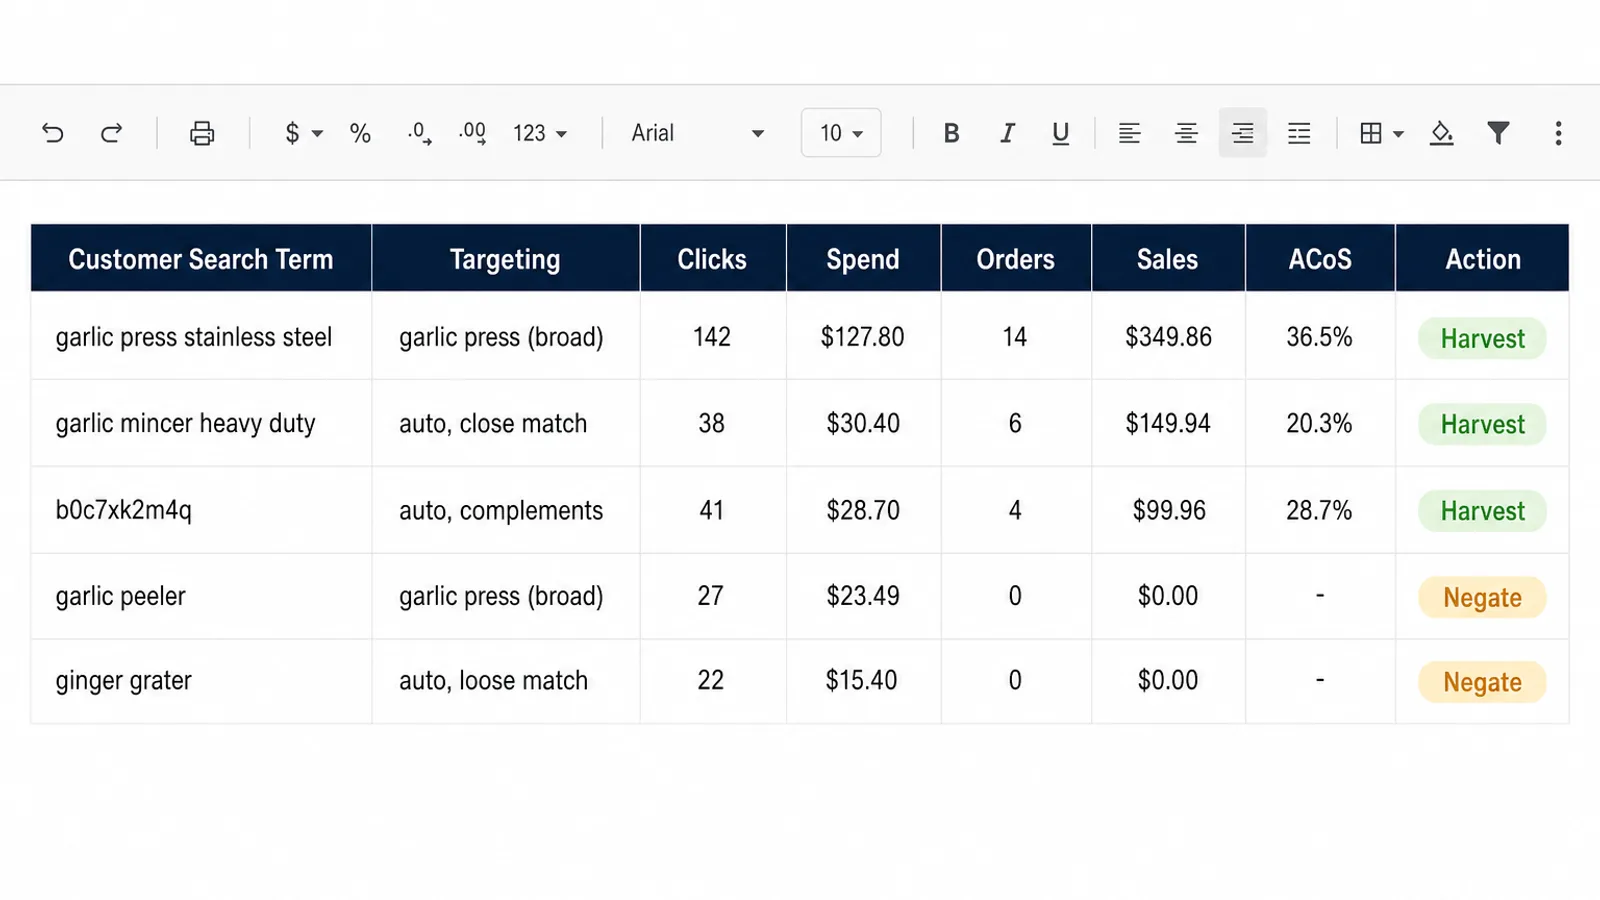Align text left
1600x900 pixels.
click(1129, 133)
